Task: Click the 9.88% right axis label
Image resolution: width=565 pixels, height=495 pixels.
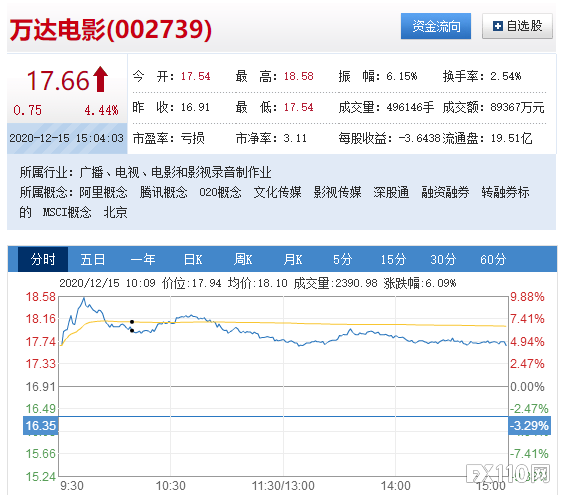Action: pyautogui.click(x=527, y=297)
